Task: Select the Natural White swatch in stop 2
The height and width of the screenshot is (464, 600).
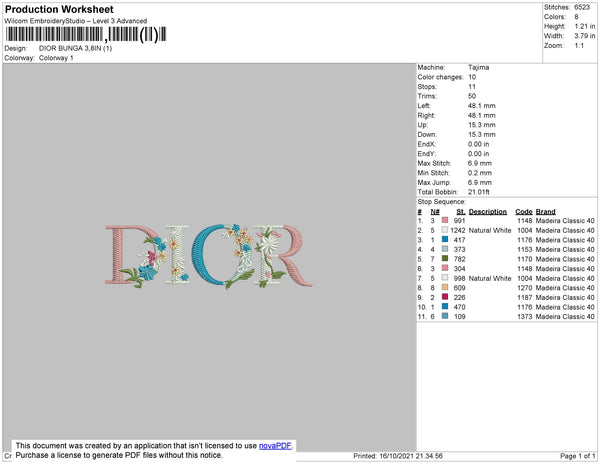Action: [x=445, y=230]
